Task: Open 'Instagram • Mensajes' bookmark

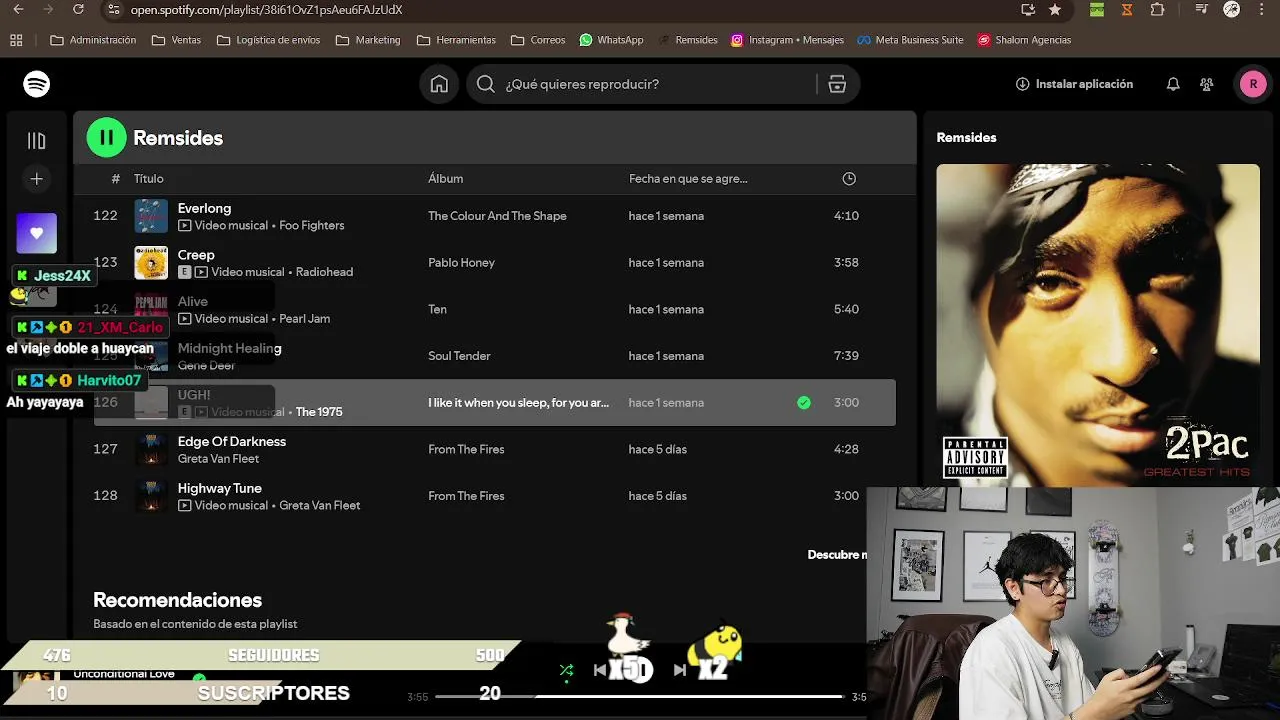Action: (787, 40)
